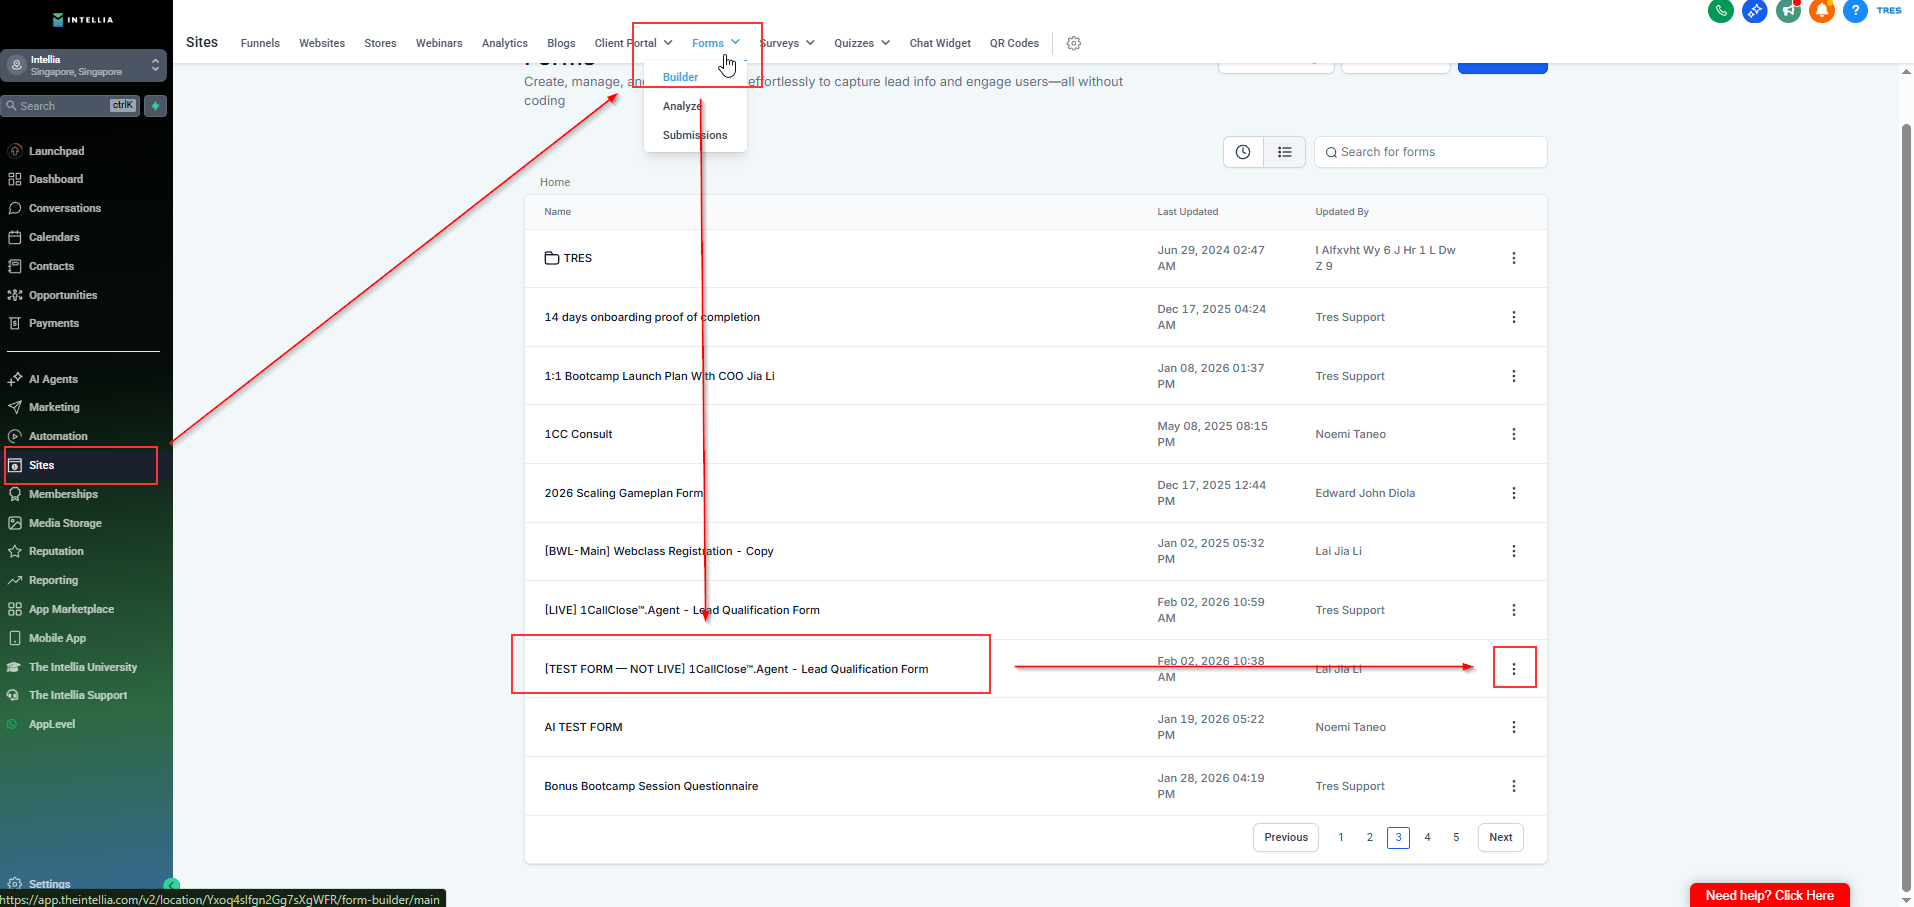Viewport: 1914px width, 907px height.
Task: Open Automation in the sidebar
Action: (58, 436)
